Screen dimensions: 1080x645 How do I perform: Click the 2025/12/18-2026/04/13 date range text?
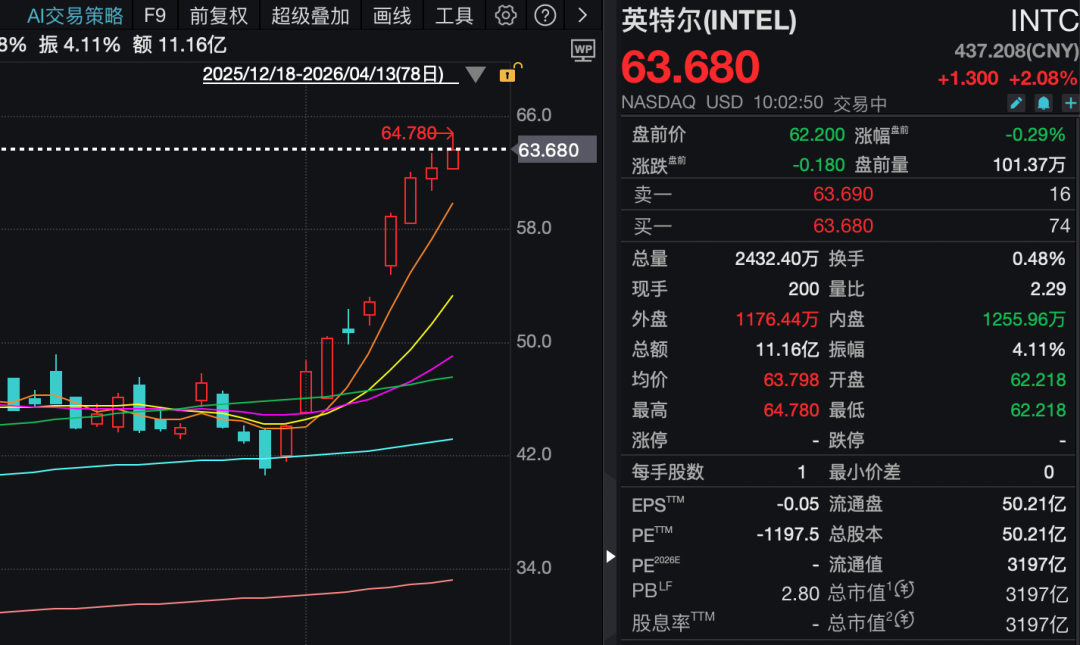click(323, 74)
